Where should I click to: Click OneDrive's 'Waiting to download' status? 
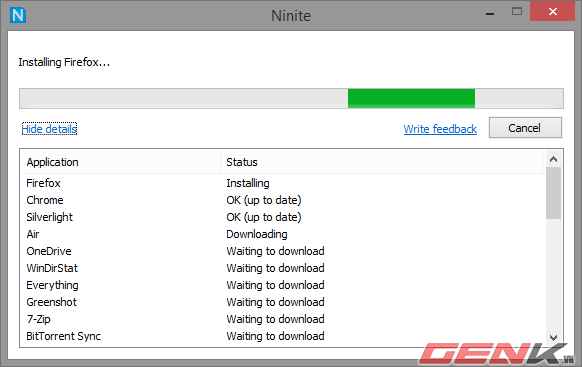pyautogui.click(x=275, y=251)
